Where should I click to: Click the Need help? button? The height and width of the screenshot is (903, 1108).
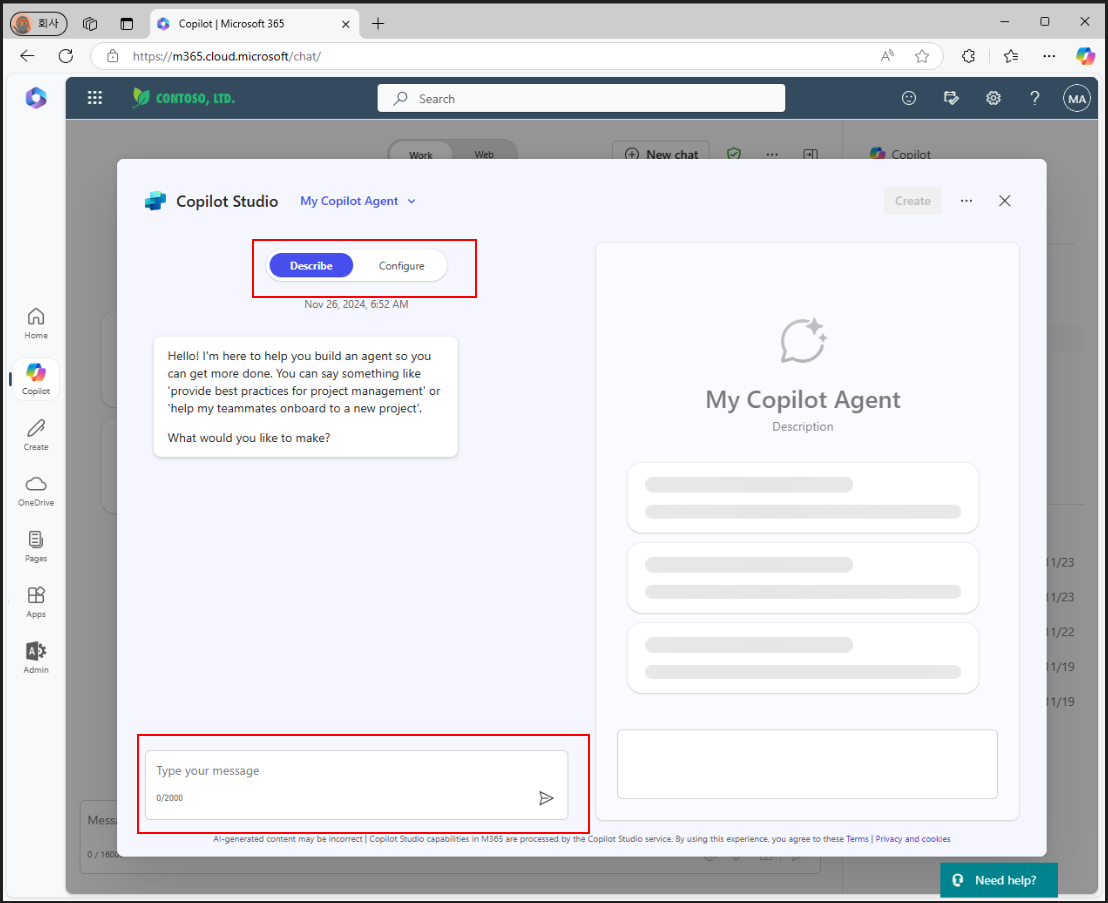coord(998,880)
